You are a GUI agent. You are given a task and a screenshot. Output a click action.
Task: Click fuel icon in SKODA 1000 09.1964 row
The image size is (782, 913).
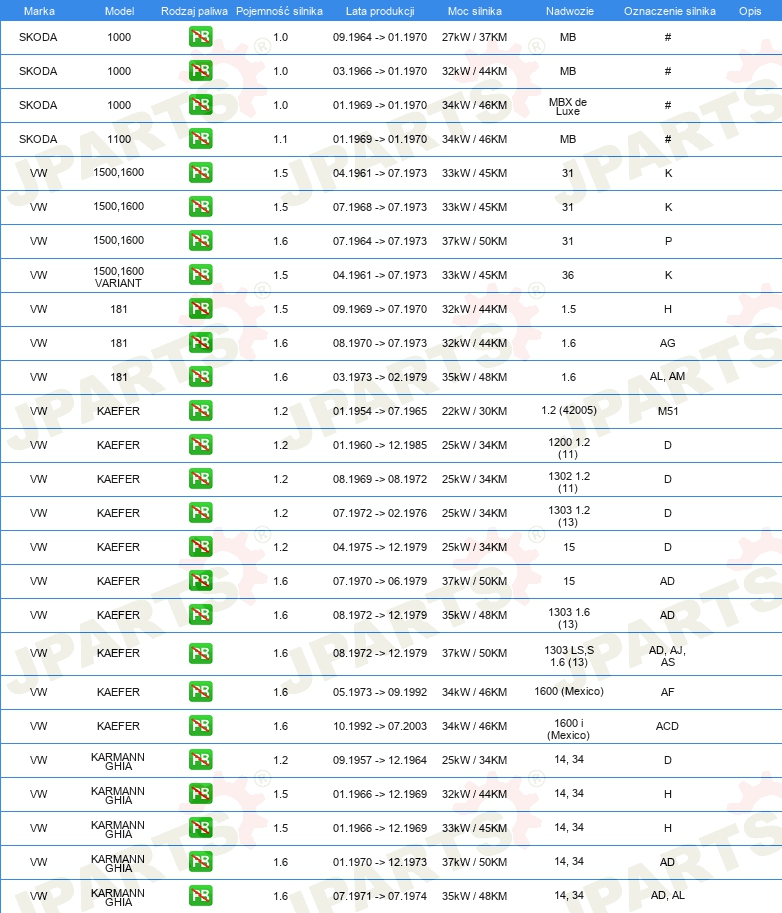tap(200, 37)
